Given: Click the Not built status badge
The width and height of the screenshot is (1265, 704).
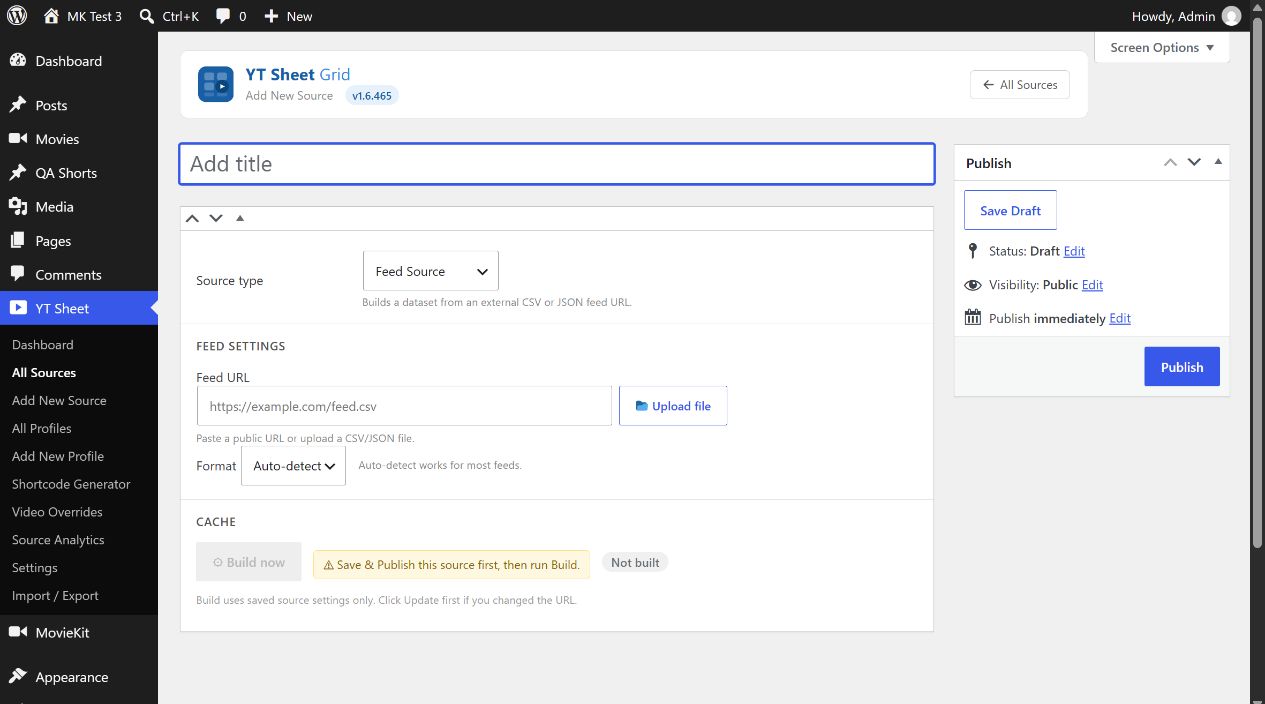Looking at the screenshot, I should tap(635, 563).
